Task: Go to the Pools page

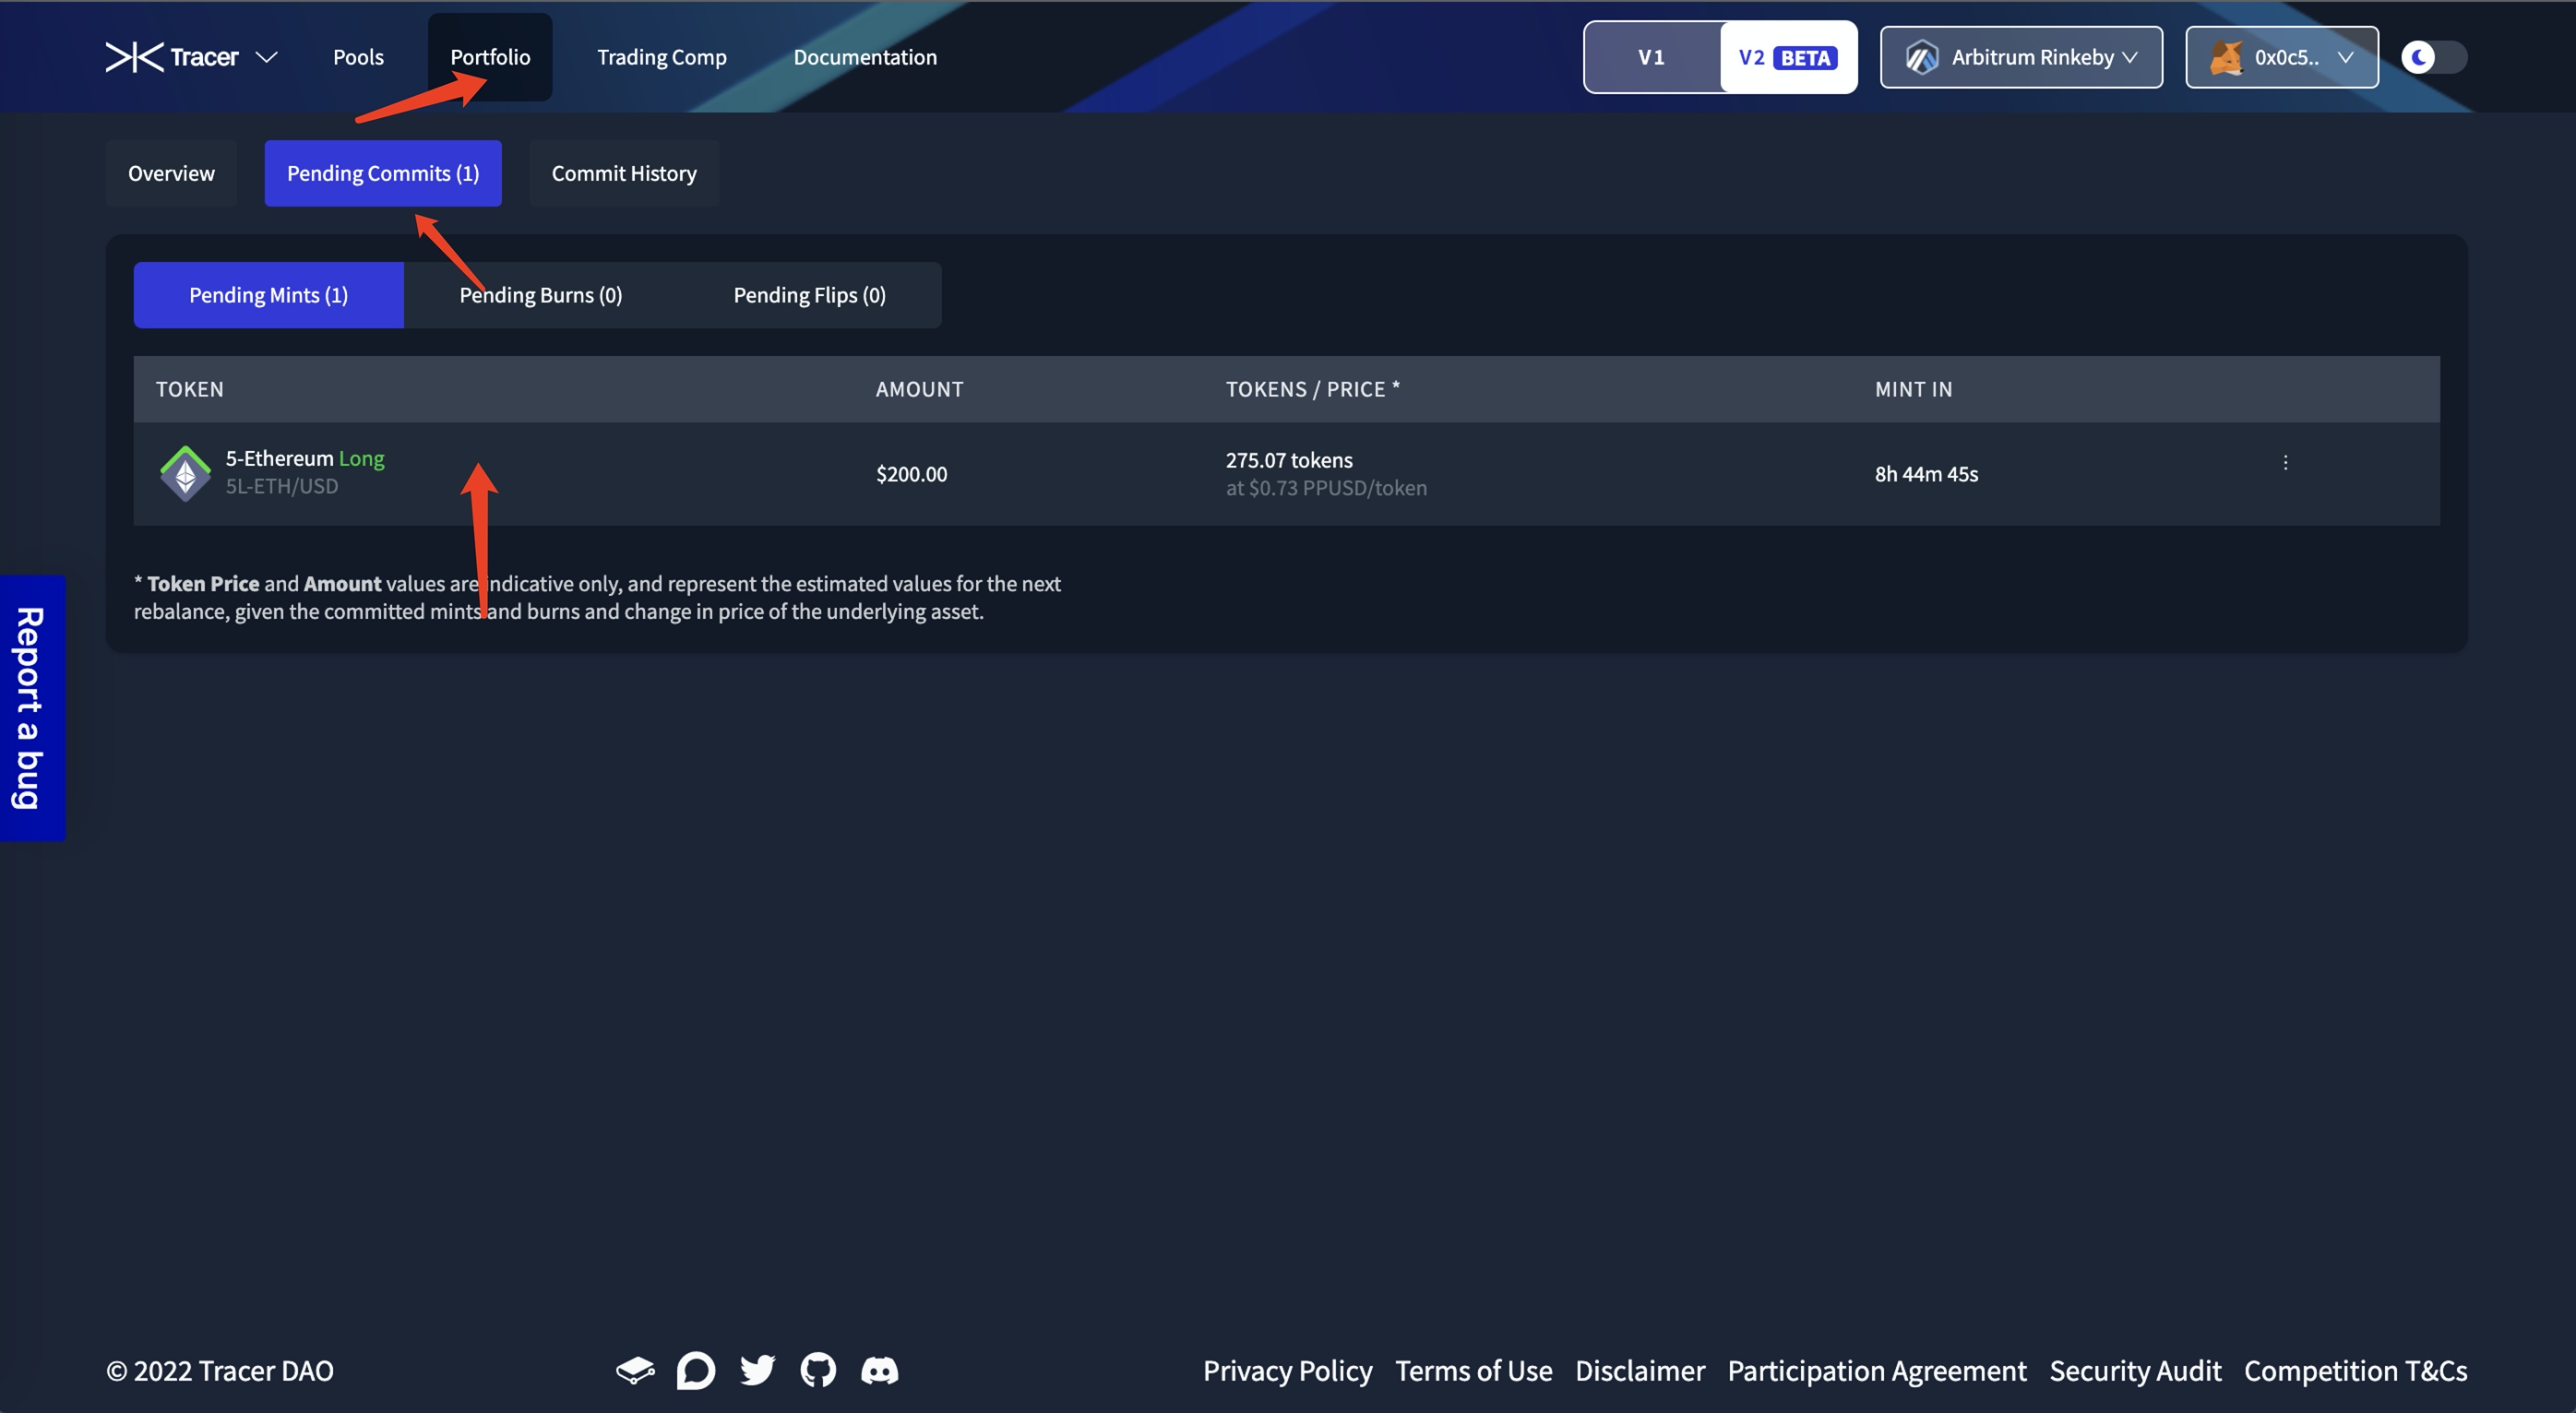Action: [x=358, y=57]
